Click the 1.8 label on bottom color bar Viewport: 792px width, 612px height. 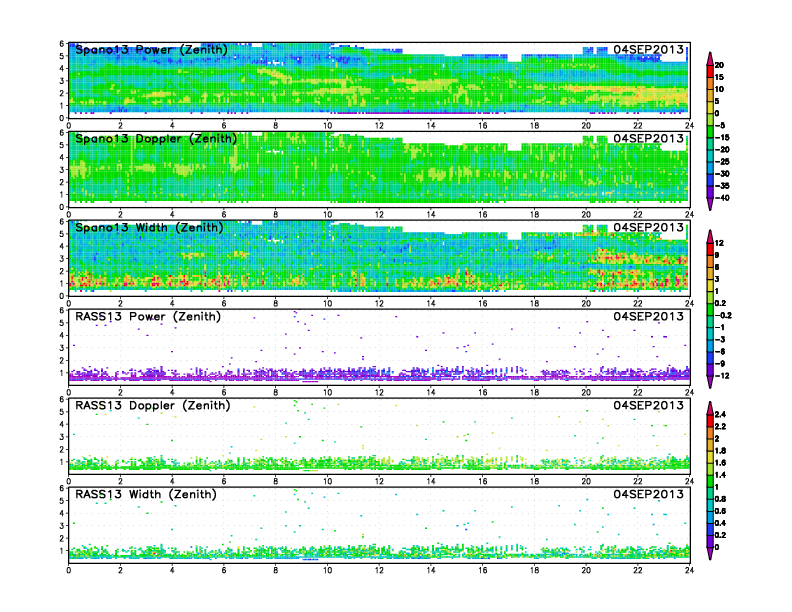[x=720, y=450]
